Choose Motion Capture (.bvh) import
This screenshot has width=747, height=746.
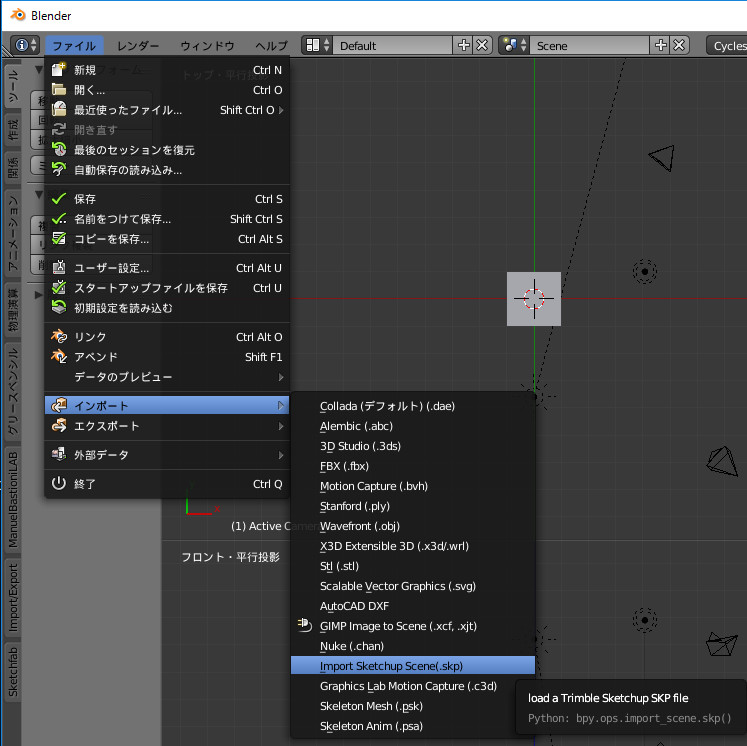coord(413,486)
